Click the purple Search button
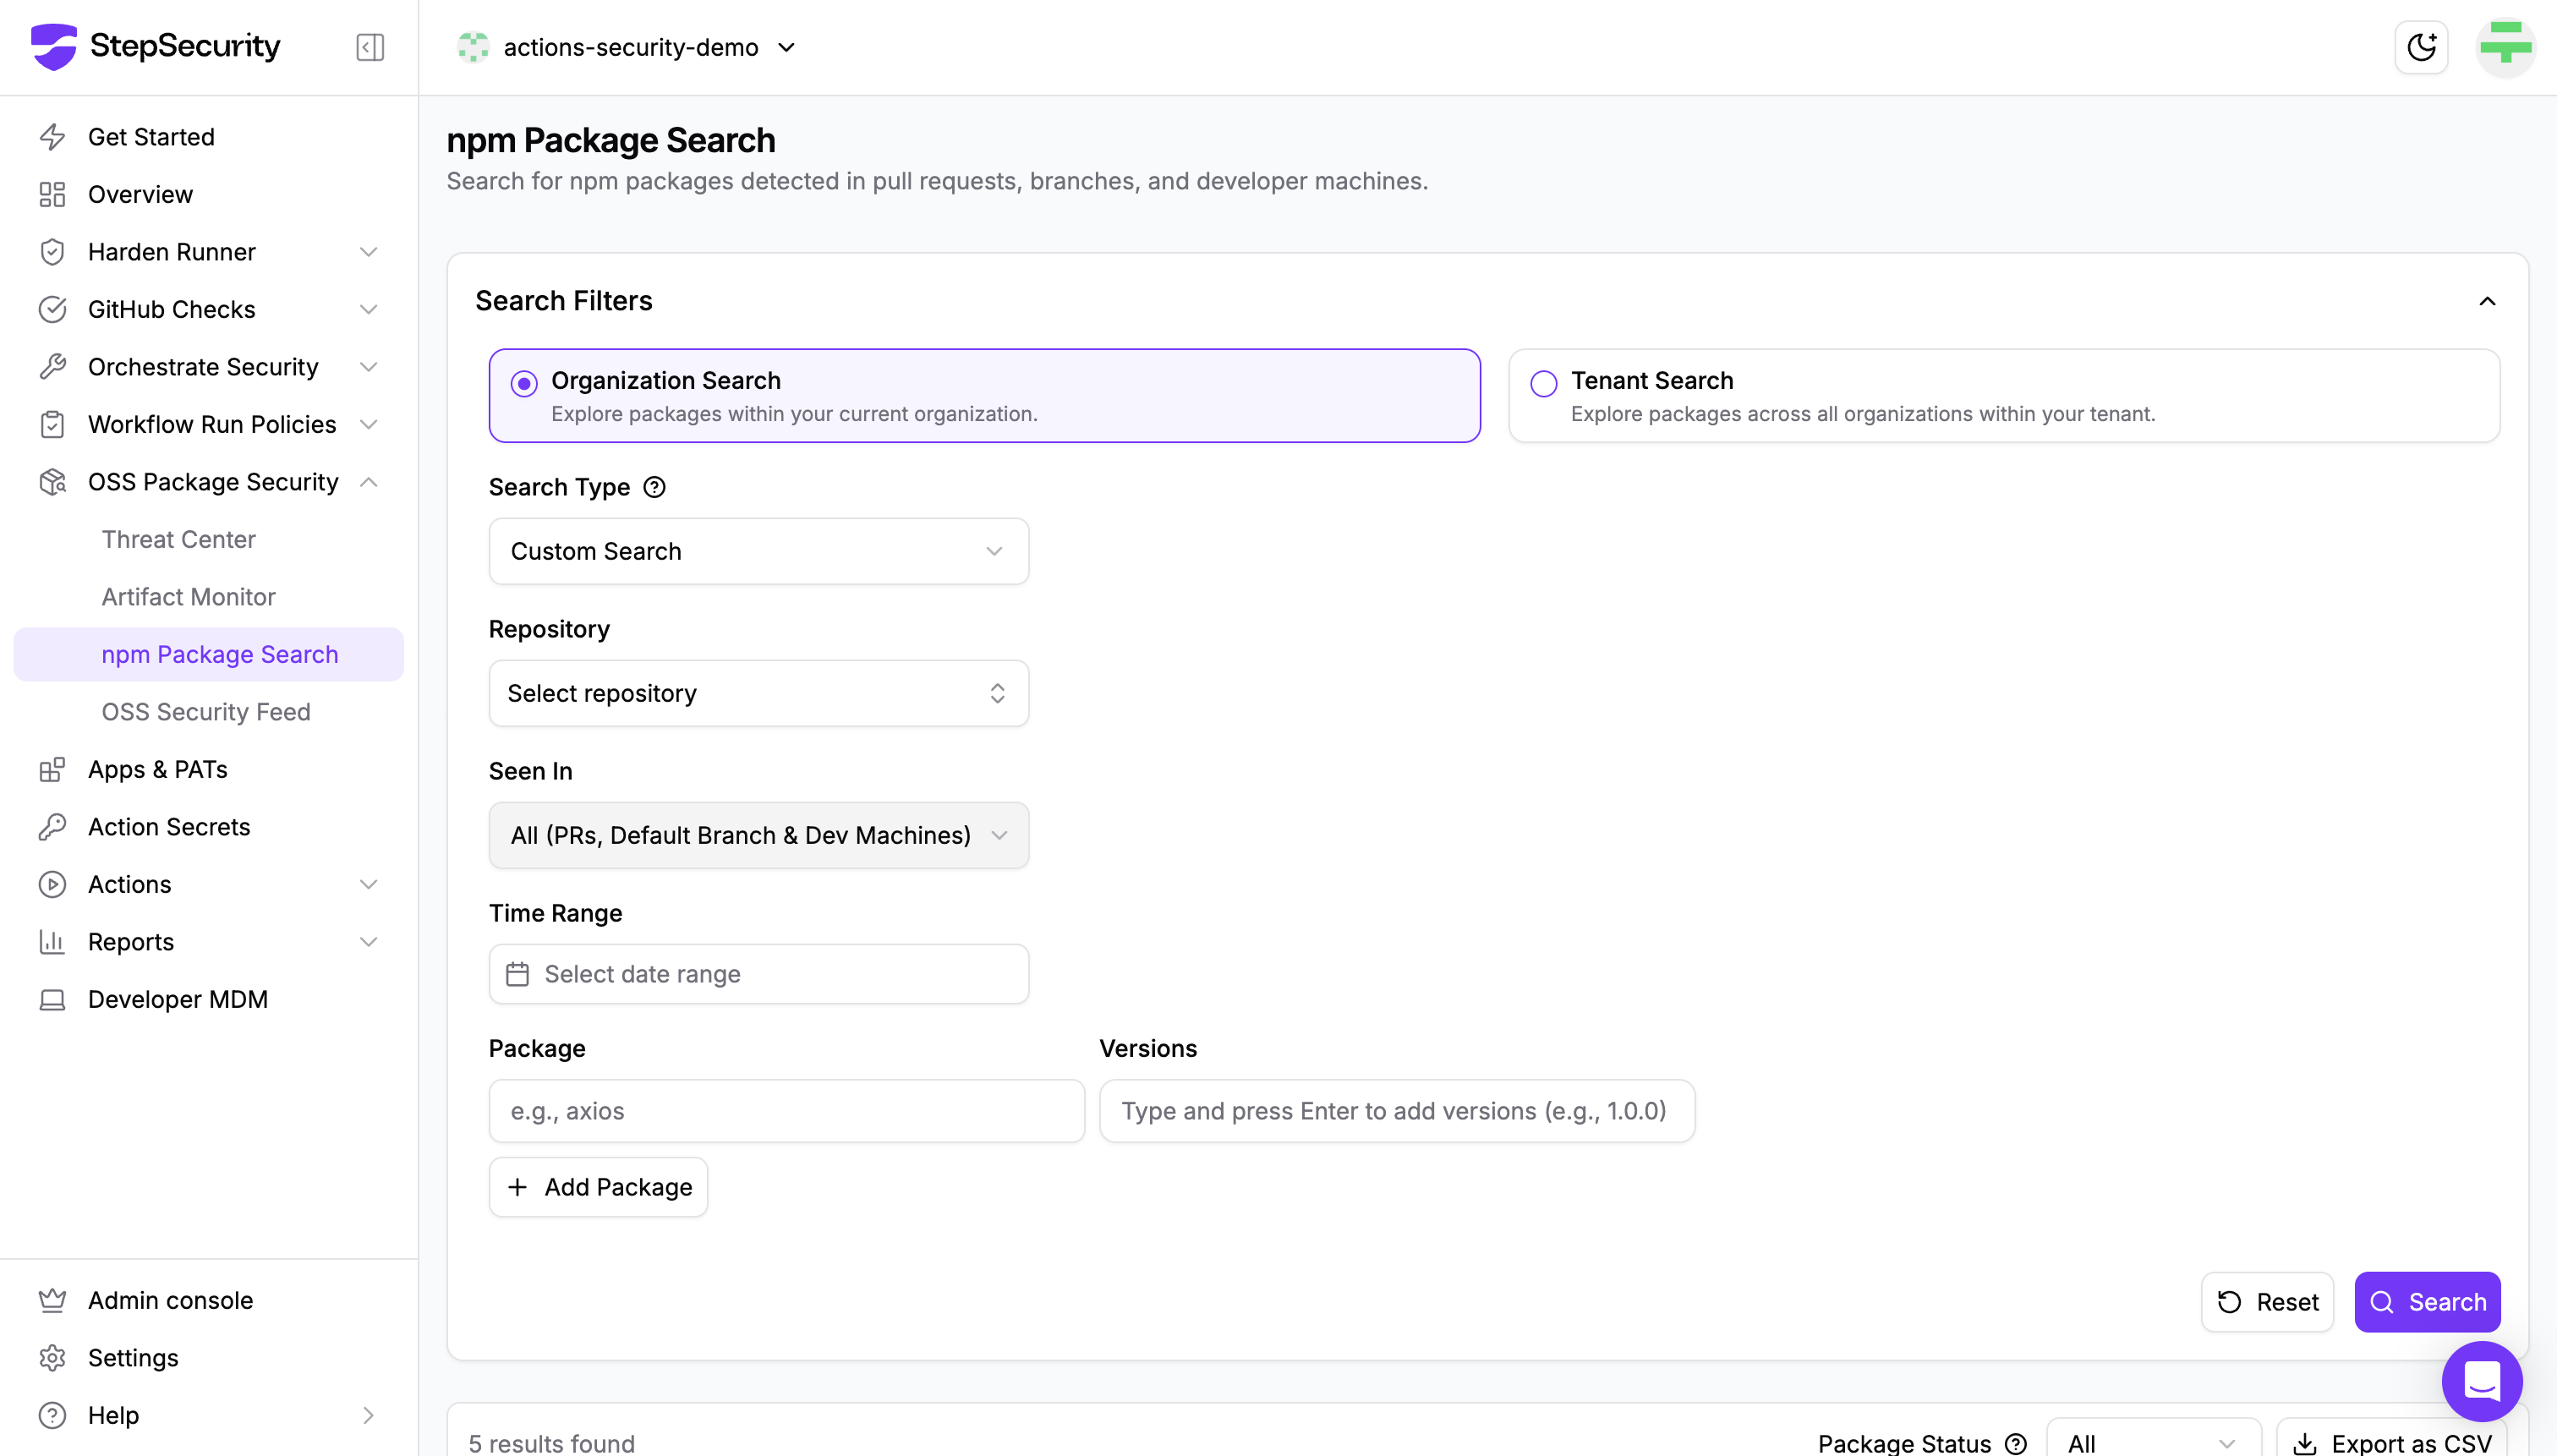This screenshot has width=2557, height=1456. pos(2427,1302)
